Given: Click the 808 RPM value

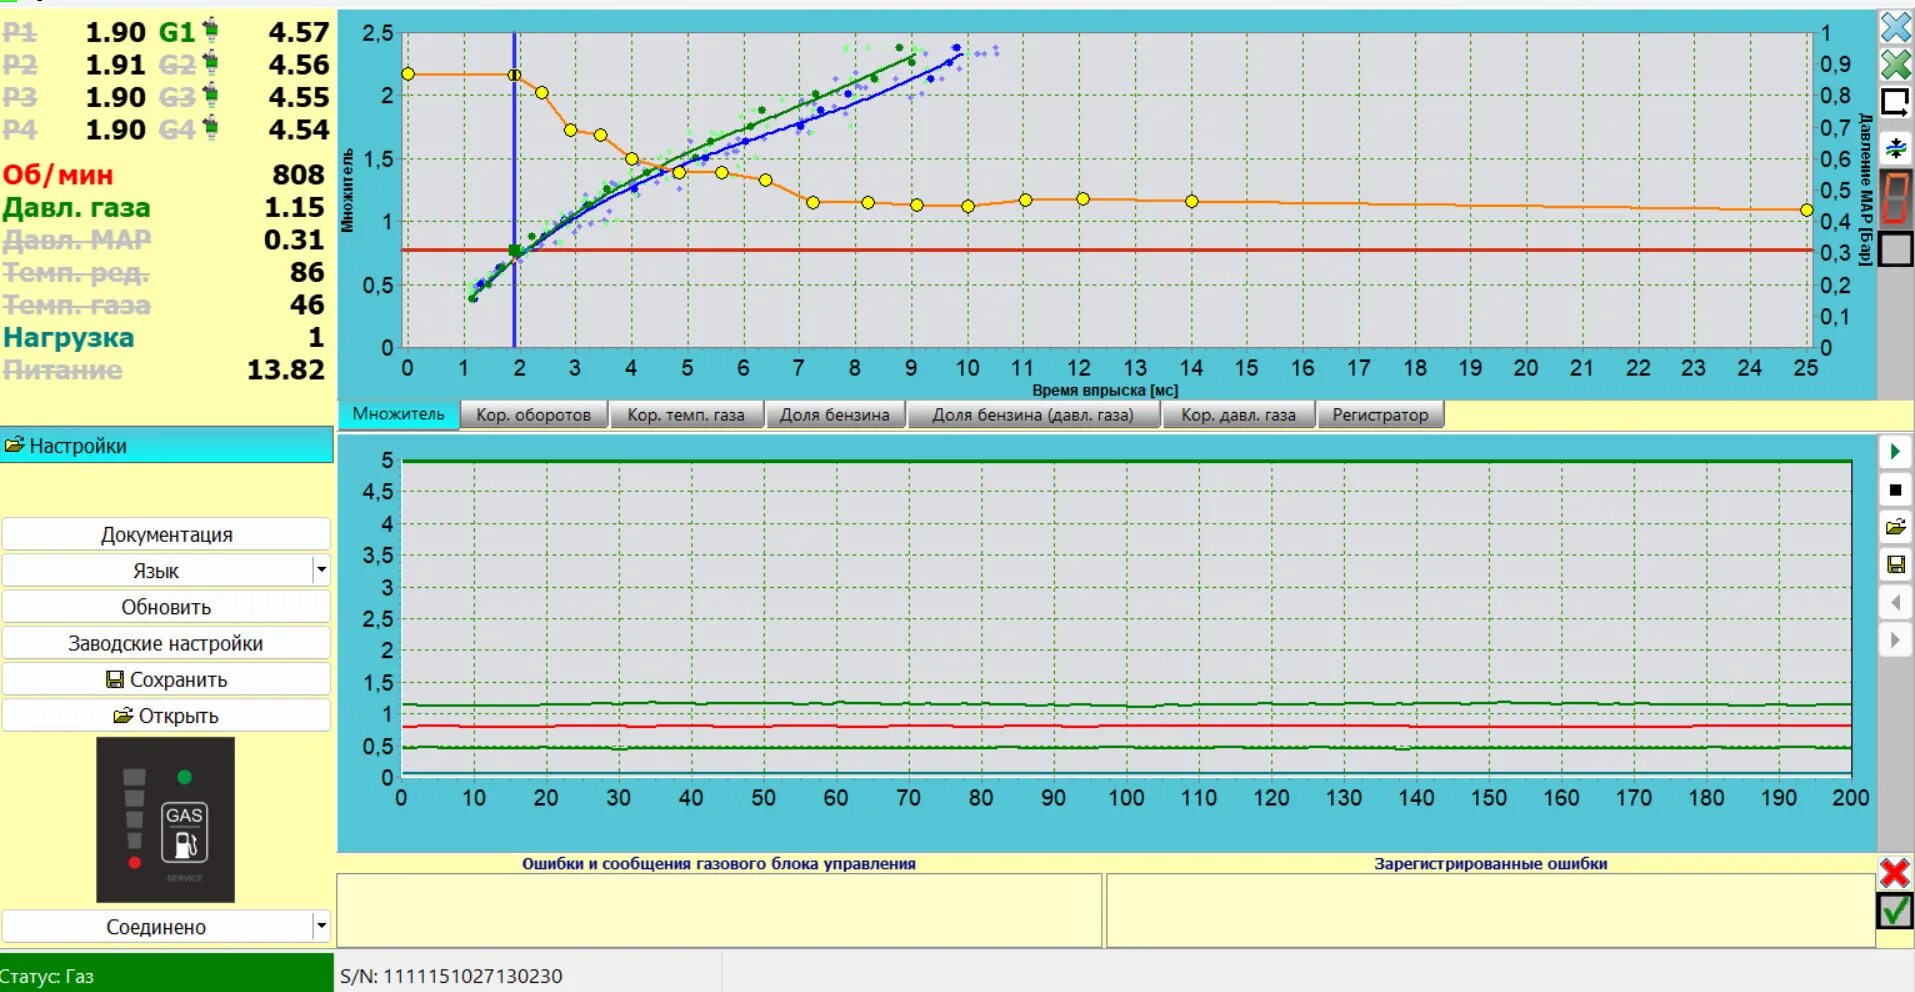Looking at the screenshot, I should pos(298,175).
